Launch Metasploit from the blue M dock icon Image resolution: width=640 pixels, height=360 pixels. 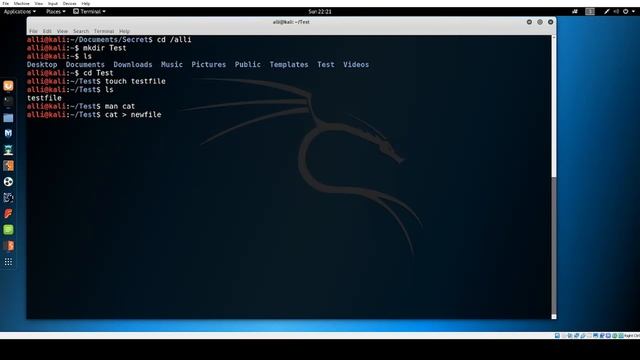pyautogui.click(x=8, y=133)
